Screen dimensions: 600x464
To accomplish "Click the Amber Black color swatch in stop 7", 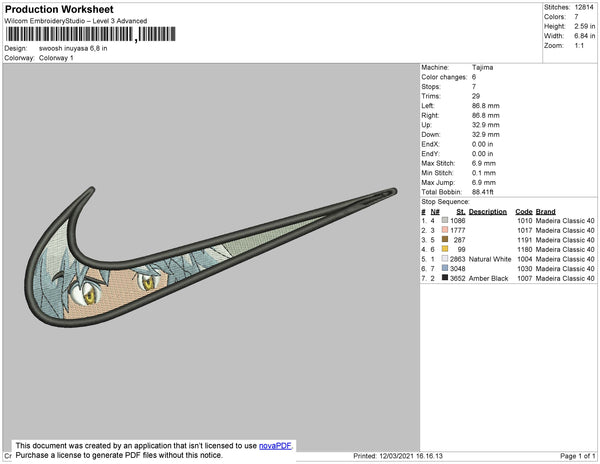I will click(445, 278).
